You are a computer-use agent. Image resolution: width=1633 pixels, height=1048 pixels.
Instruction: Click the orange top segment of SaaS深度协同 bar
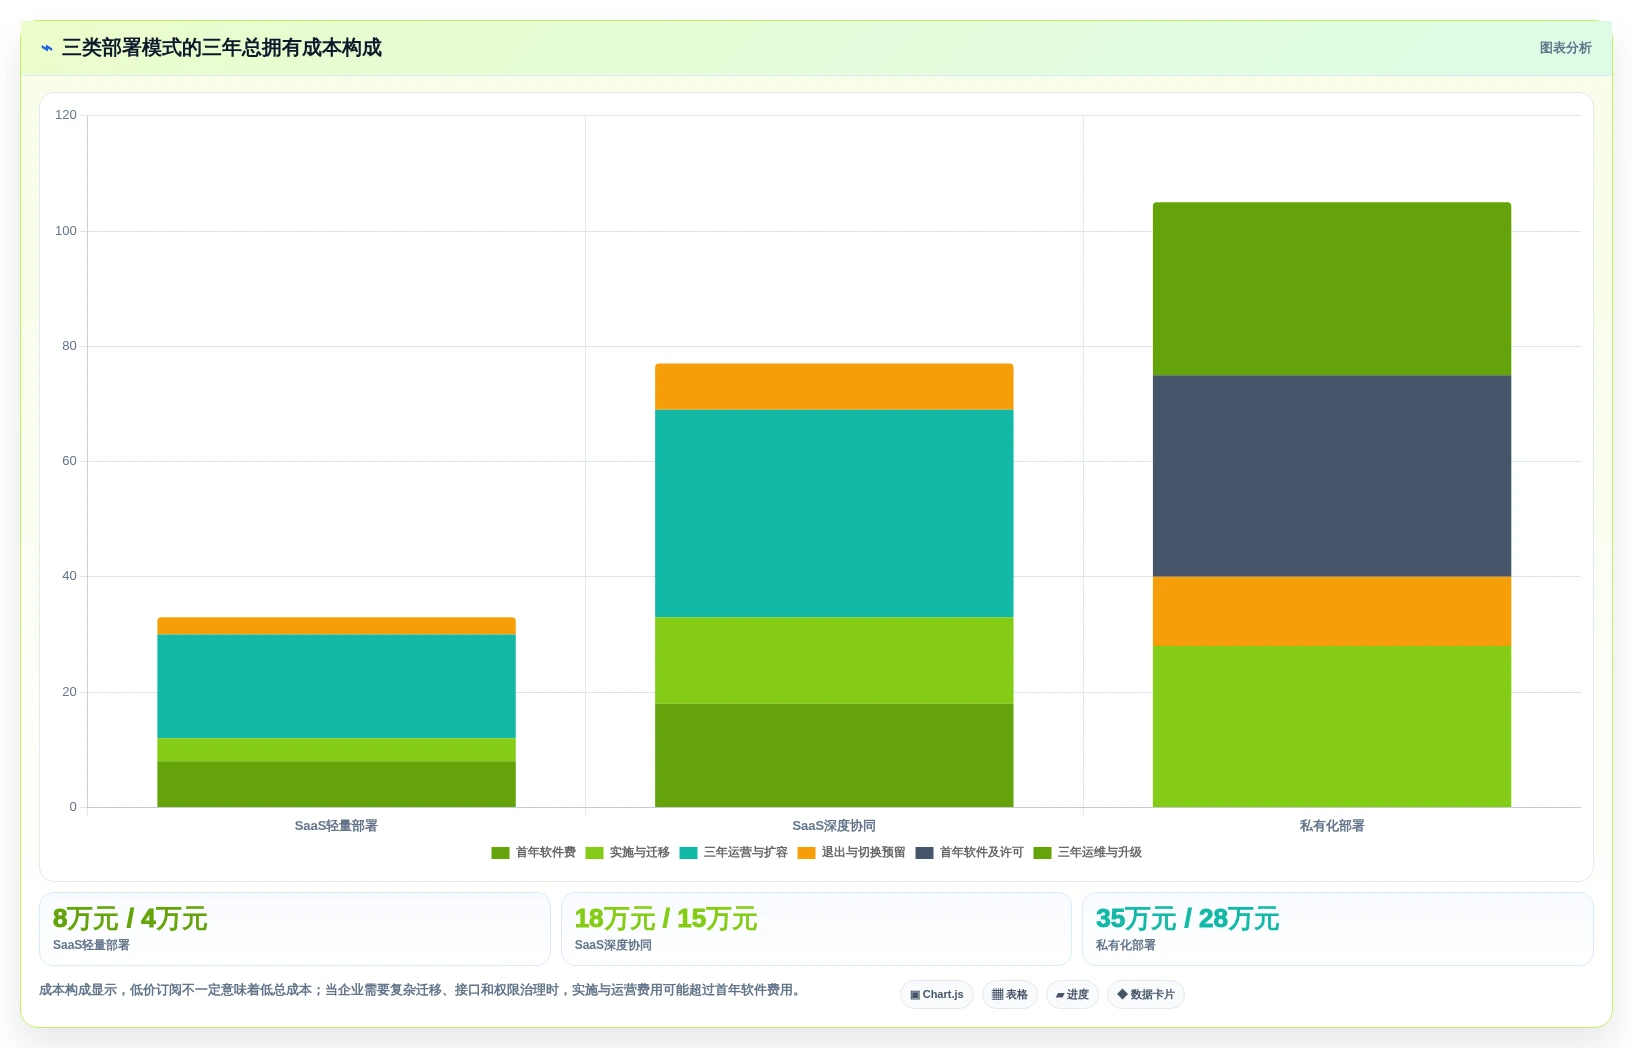(x=834, y=387)
